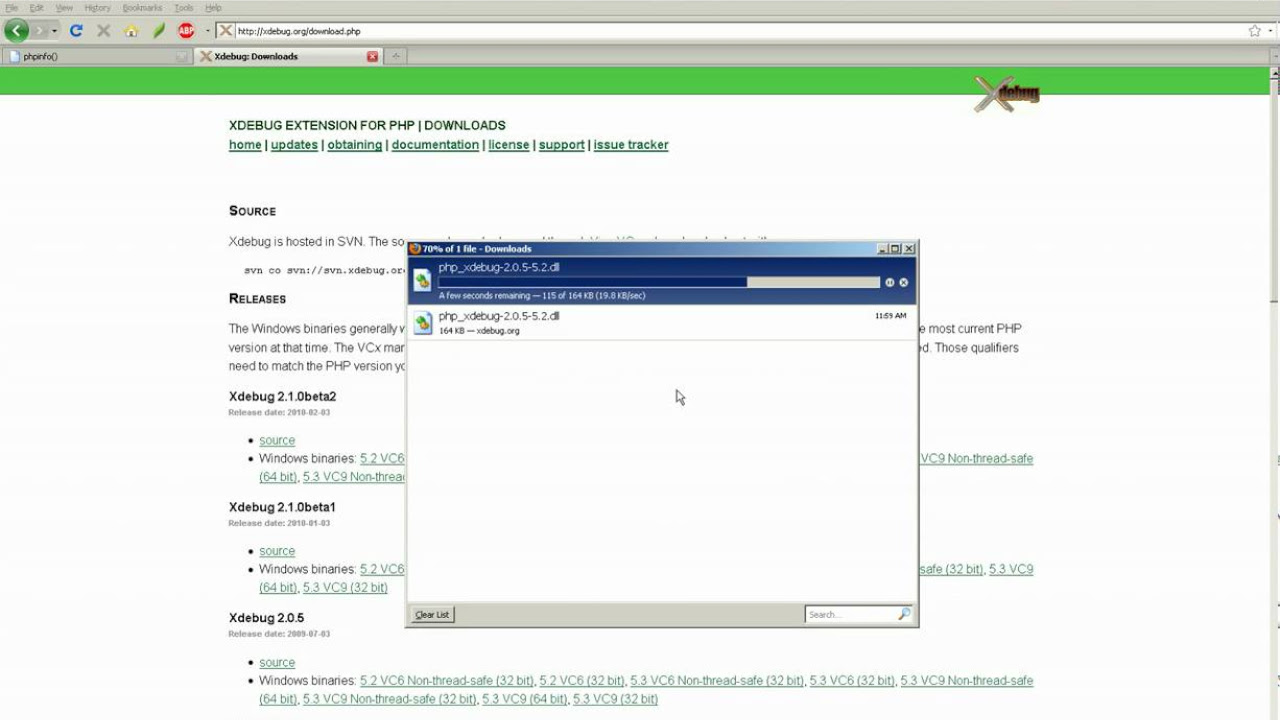Screen dimensions: 1280x720
Task: Click the Adblock Plus ABP icon
Action: (186, 31)
